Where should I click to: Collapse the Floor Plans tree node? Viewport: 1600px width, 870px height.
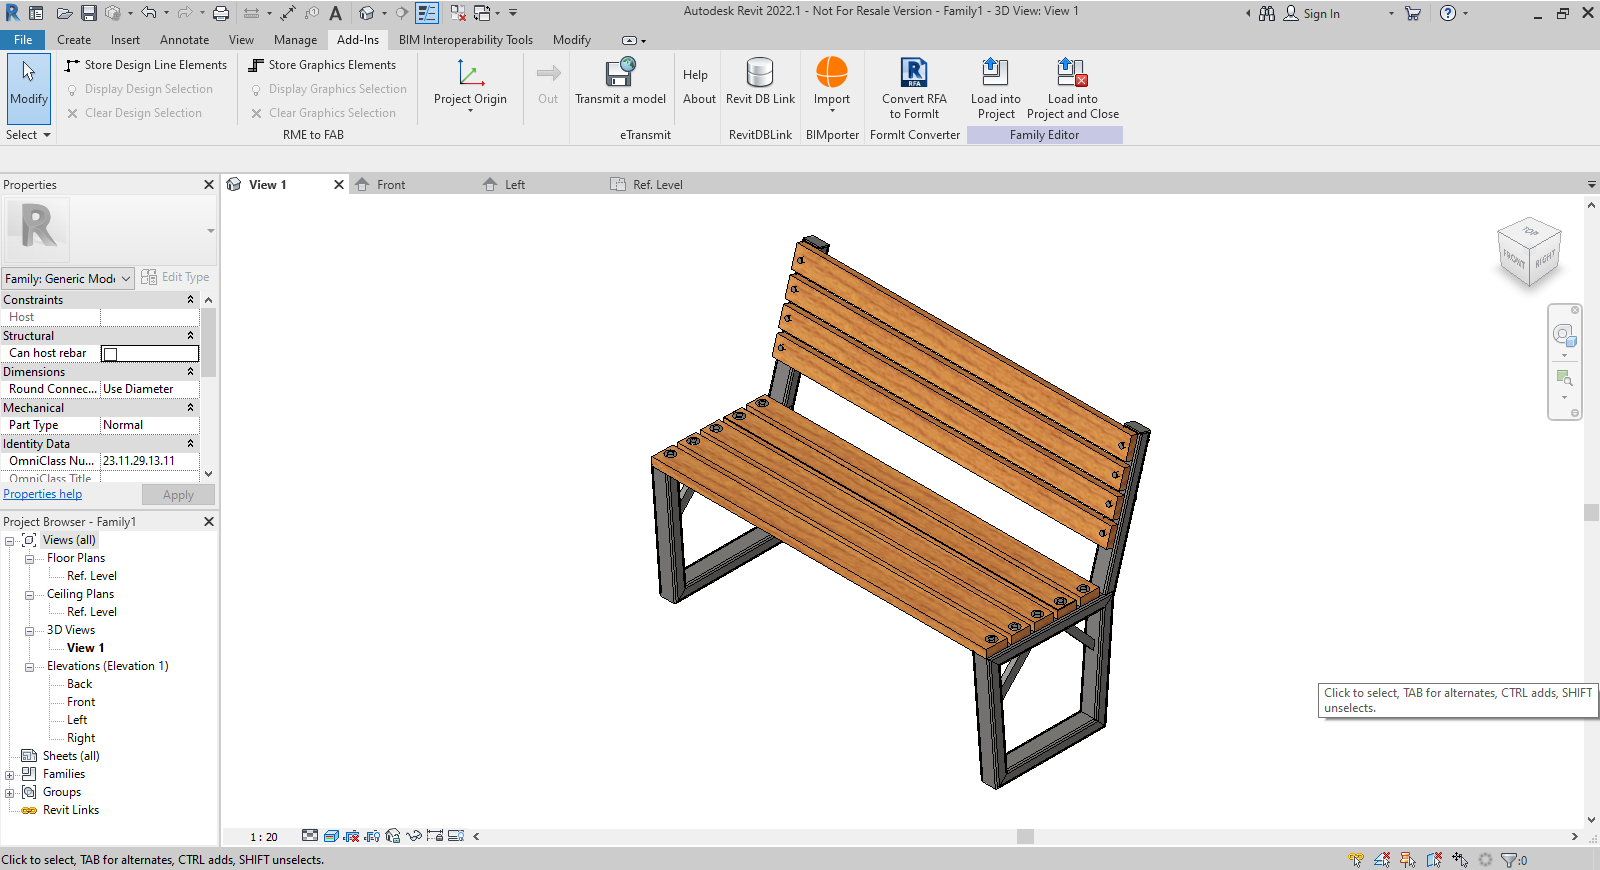click(x=29, y=559)
